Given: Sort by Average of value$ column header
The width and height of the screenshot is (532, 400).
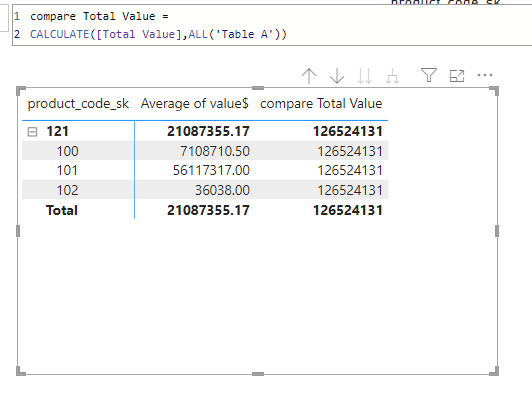Looking at the screenshot, I should pyautogui.click(x=194, y=103).
